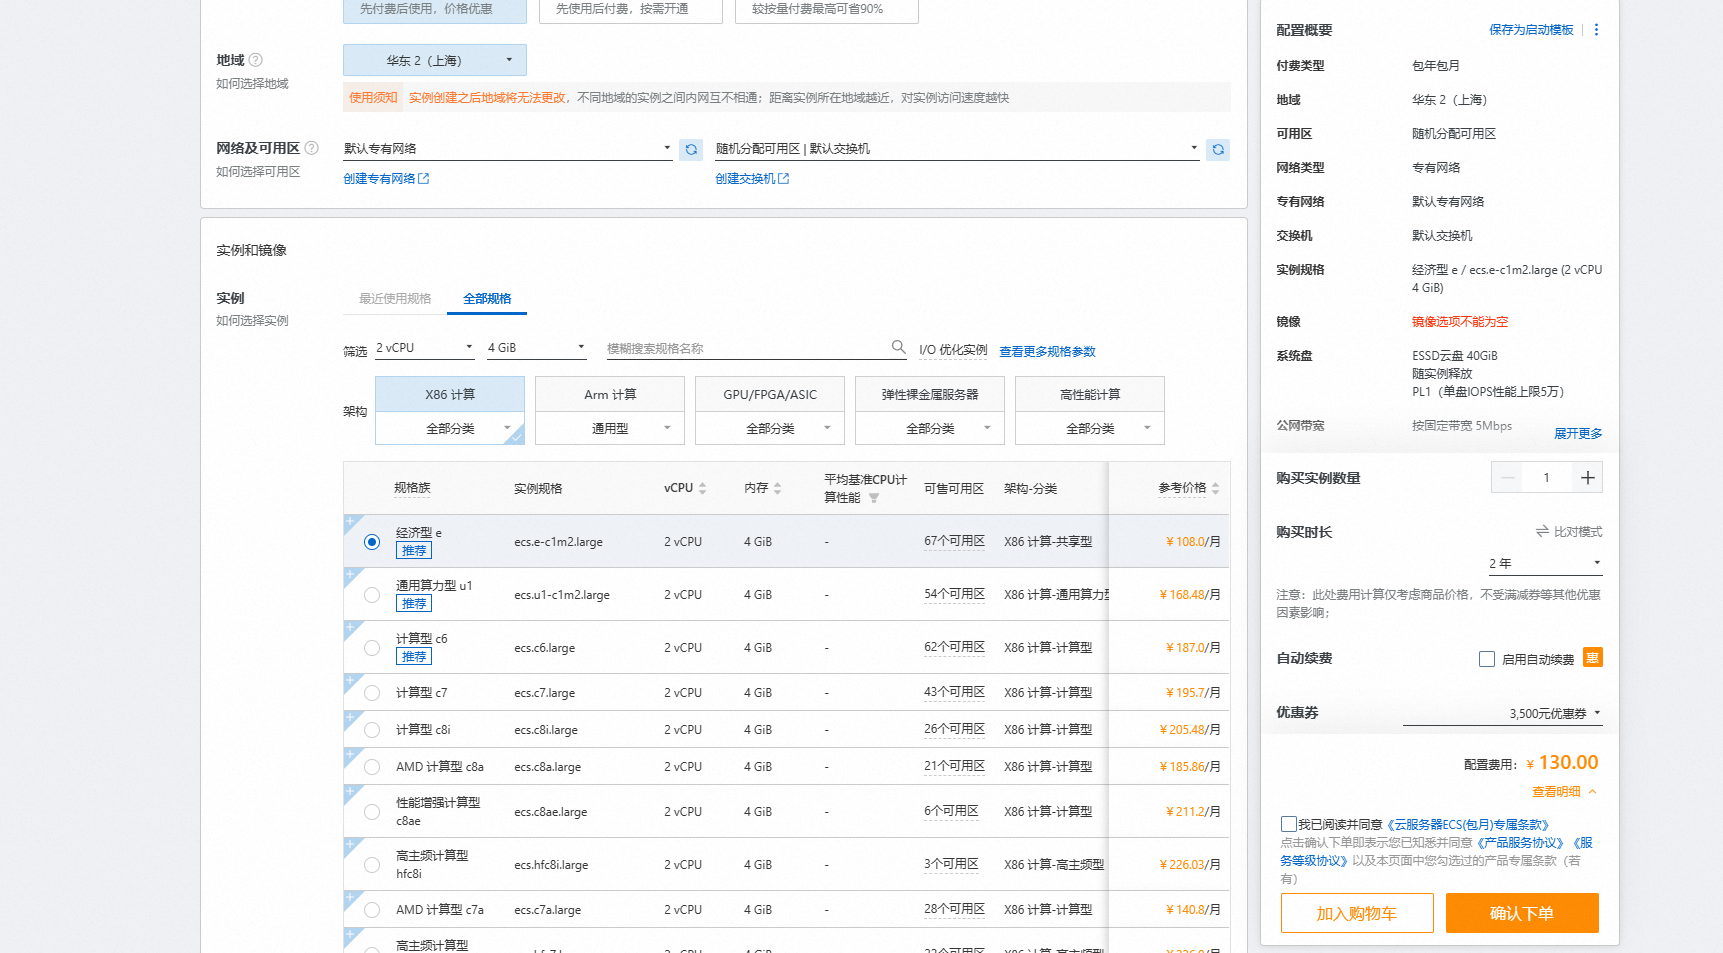Check the 我已阅读并同意 agreement checkbox
The image size is (1723, 953).
(1289, 824)
